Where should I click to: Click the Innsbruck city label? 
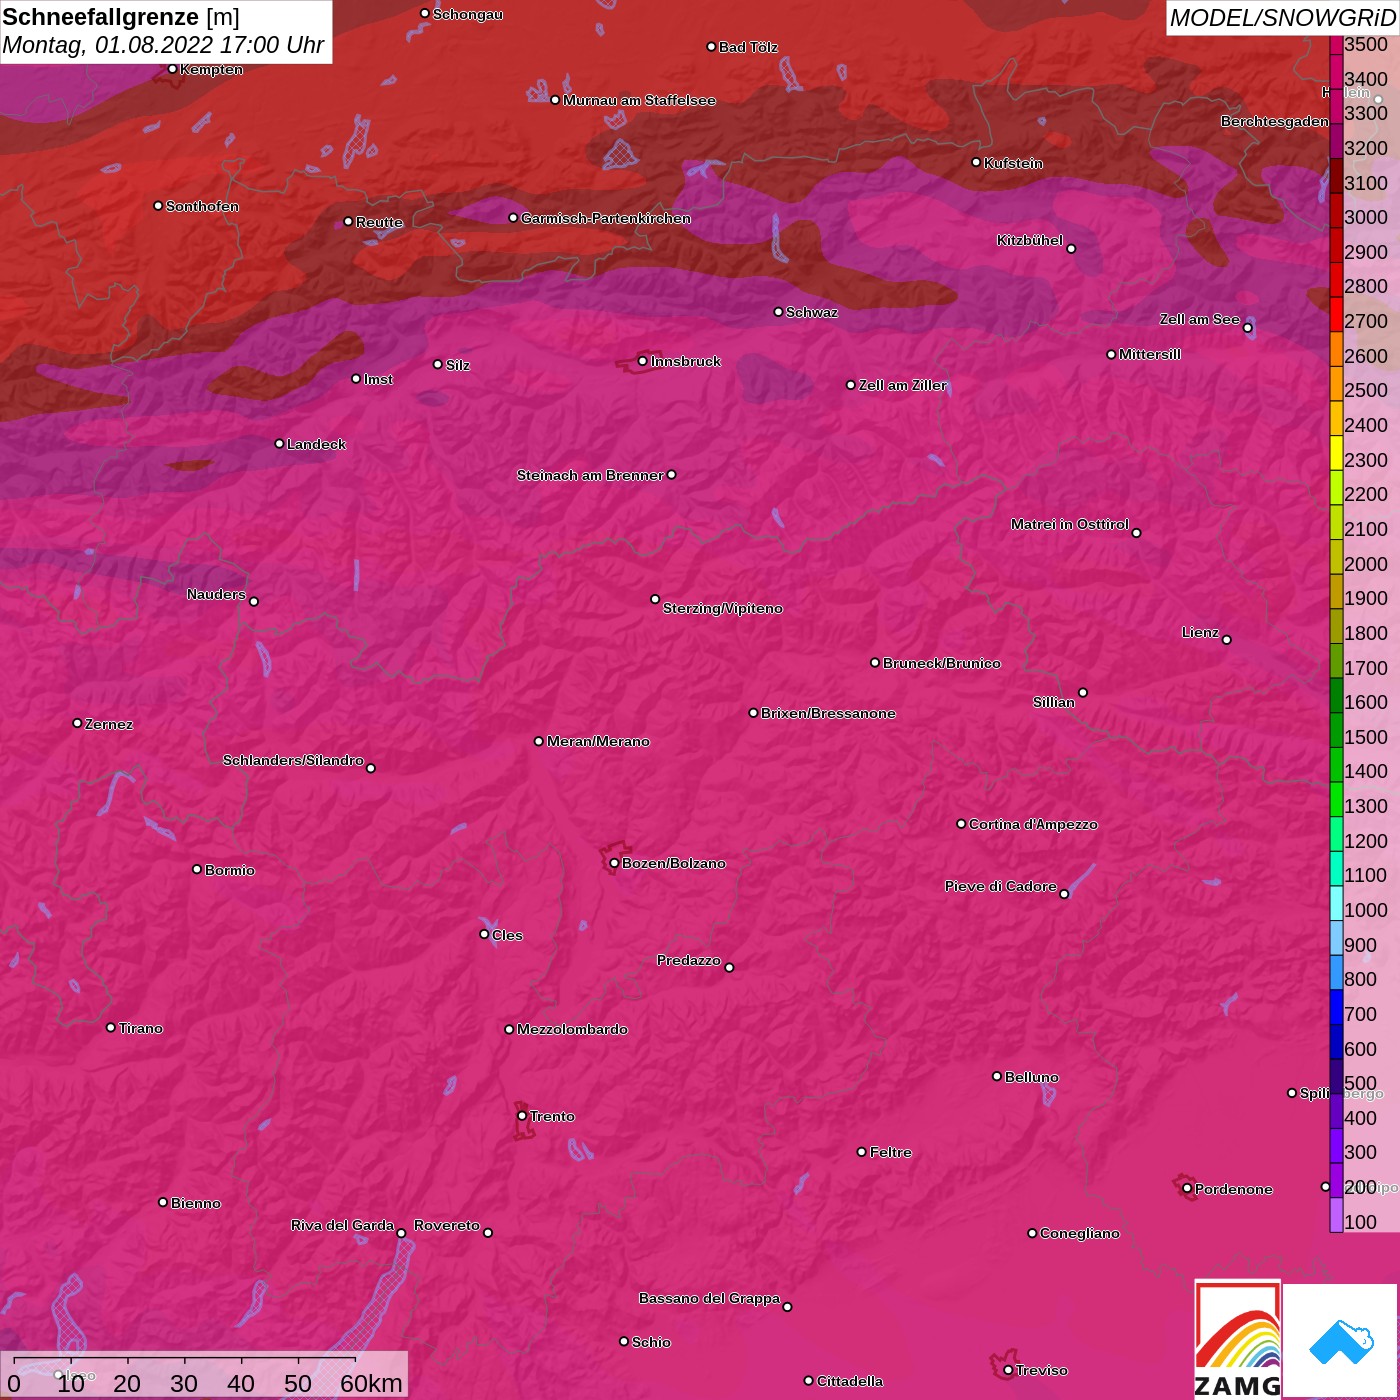pos(685,361)
